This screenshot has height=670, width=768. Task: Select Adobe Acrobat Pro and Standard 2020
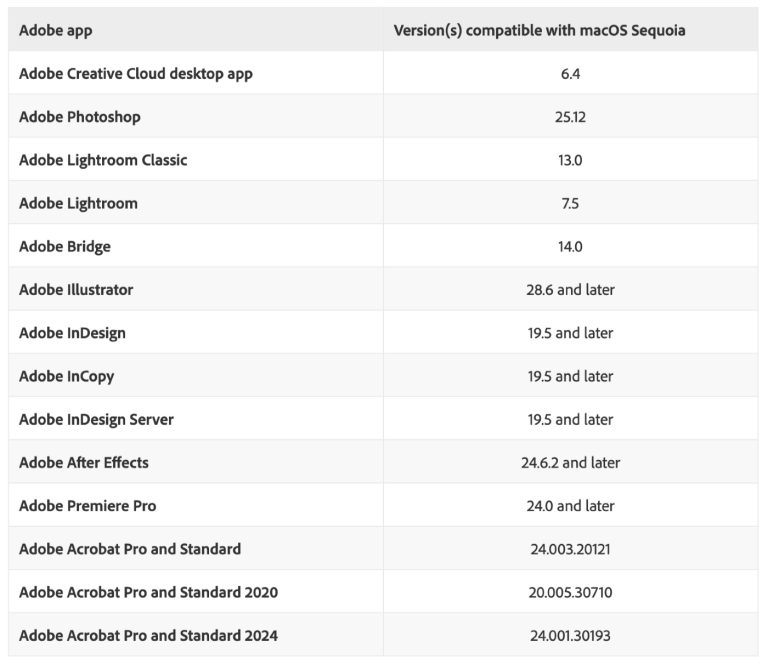click(x=148, y=592)
